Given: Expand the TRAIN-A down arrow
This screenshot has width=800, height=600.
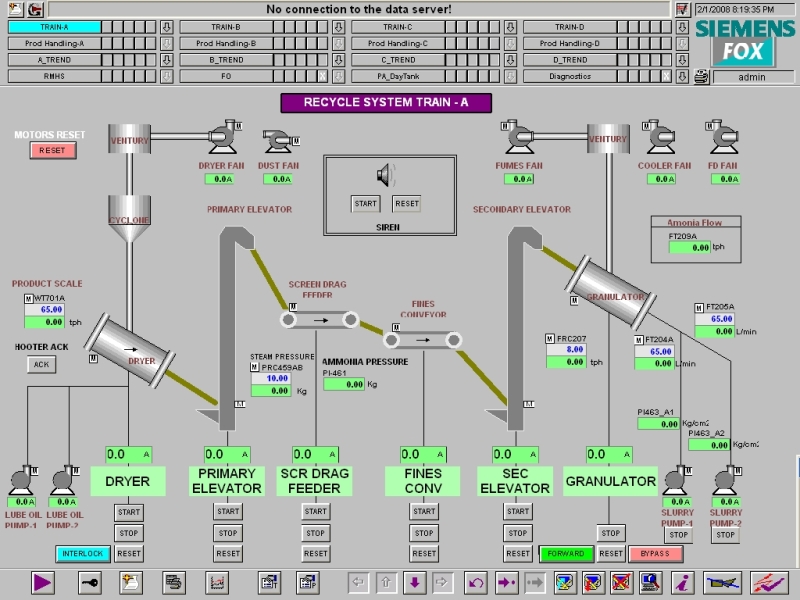Looking at the screenshot, I should tap(166, 27).
